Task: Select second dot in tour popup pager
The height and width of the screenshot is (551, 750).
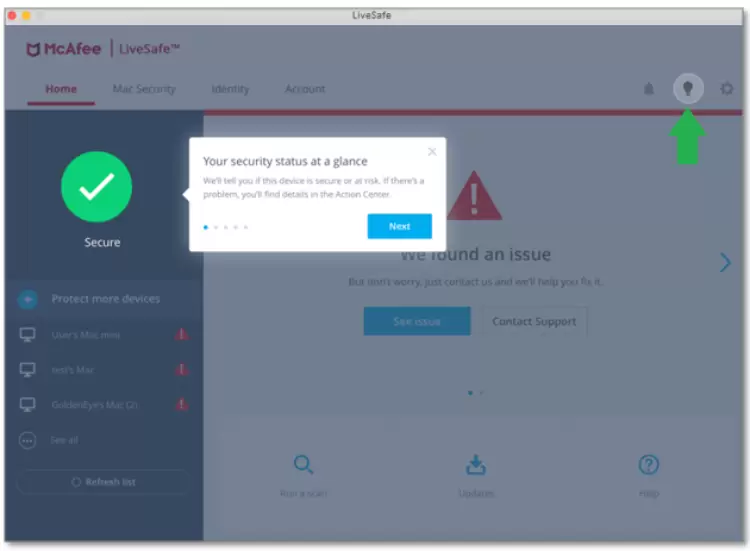Action: click(216, 227)
